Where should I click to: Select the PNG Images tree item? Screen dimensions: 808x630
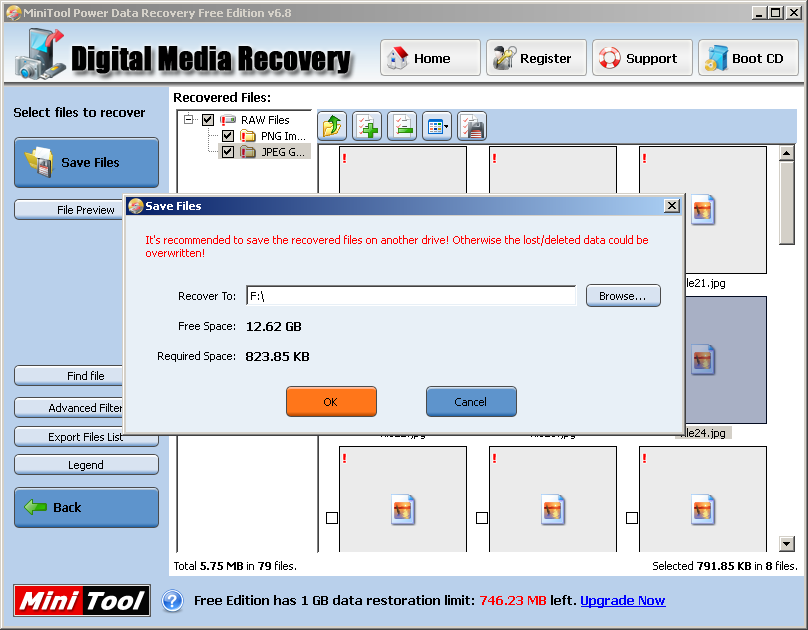click(x=283, y=136)
